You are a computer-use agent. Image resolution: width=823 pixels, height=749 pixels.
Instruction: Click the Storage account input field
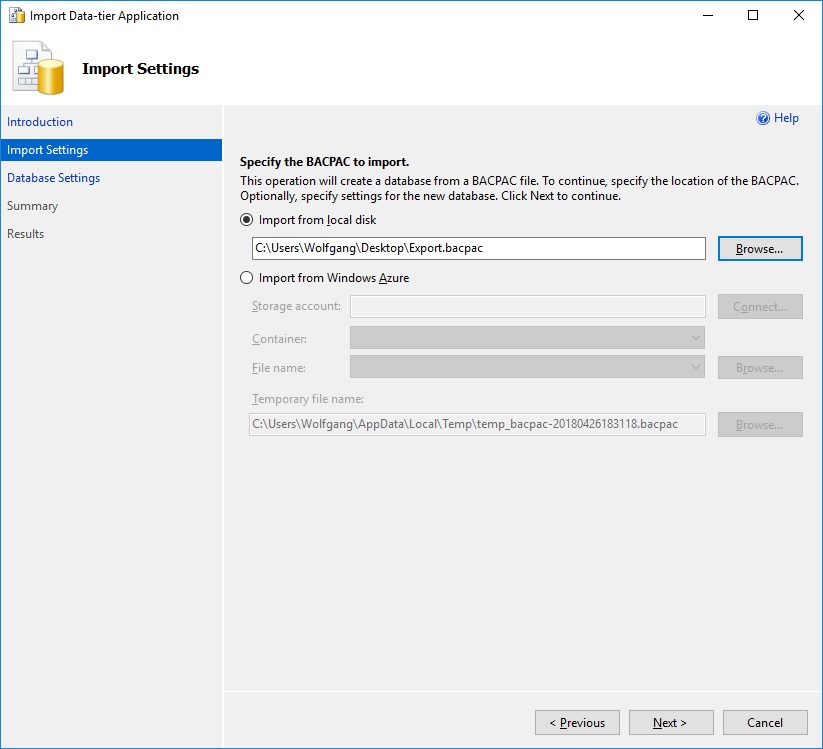pyautogui.click(x=527, y=307)
